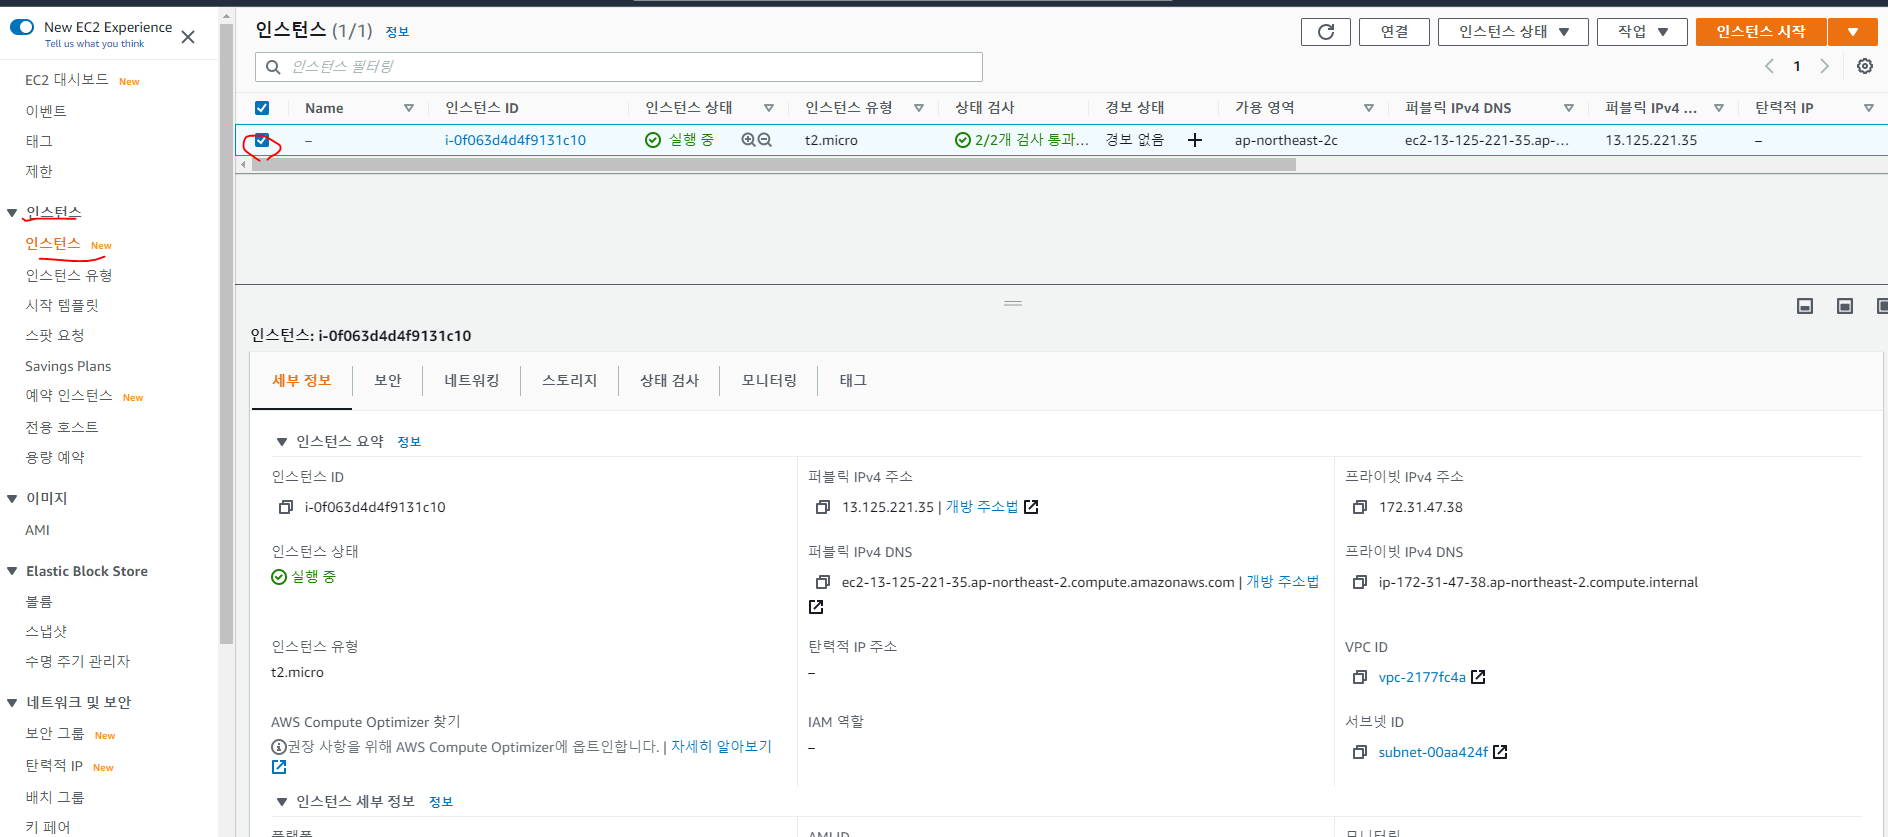
Task: Go to previous page arrow
Action: click(1769, 66)
